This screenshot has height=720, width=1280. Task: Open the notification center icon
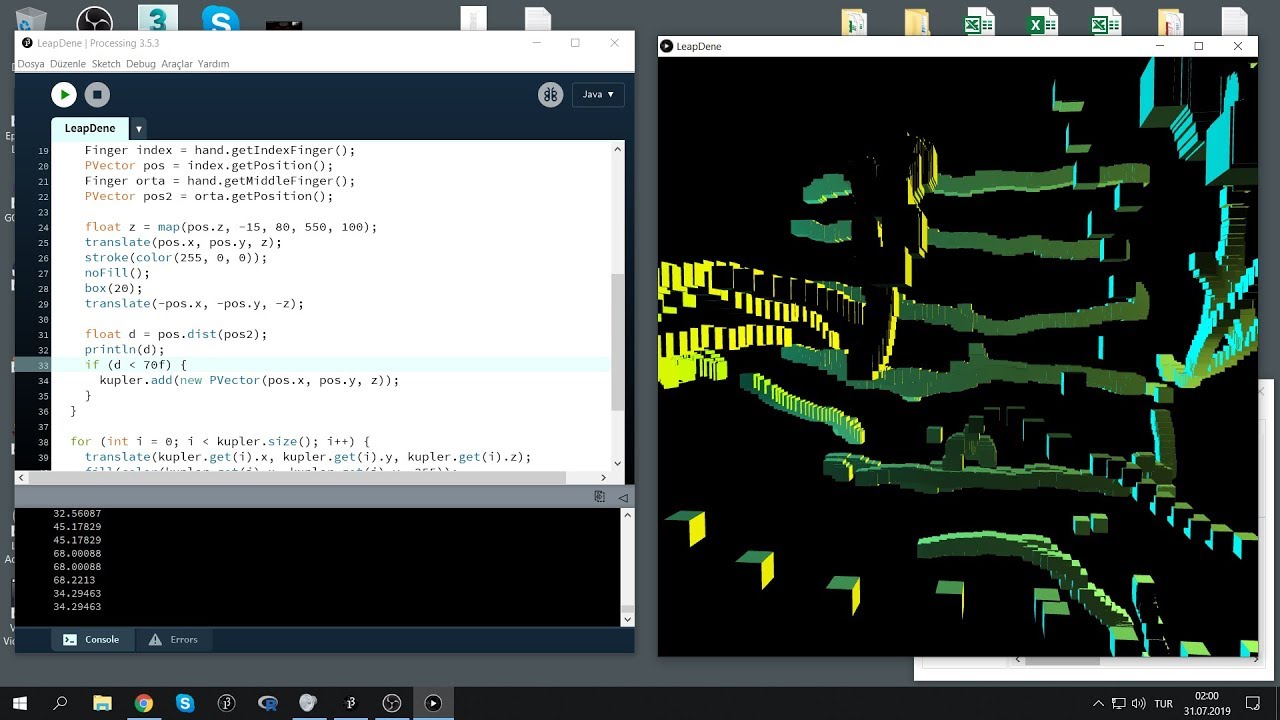(x=1252, y=703)
